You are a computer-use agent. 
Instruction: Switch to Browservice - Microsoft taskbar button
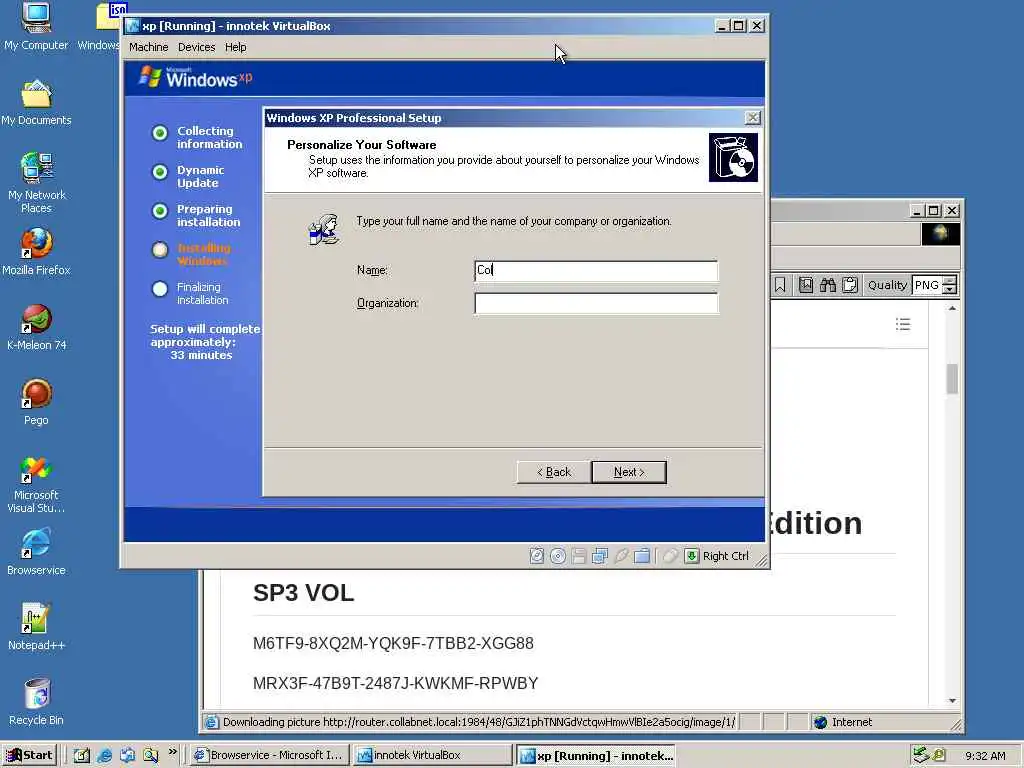click(x=269, y=755)
